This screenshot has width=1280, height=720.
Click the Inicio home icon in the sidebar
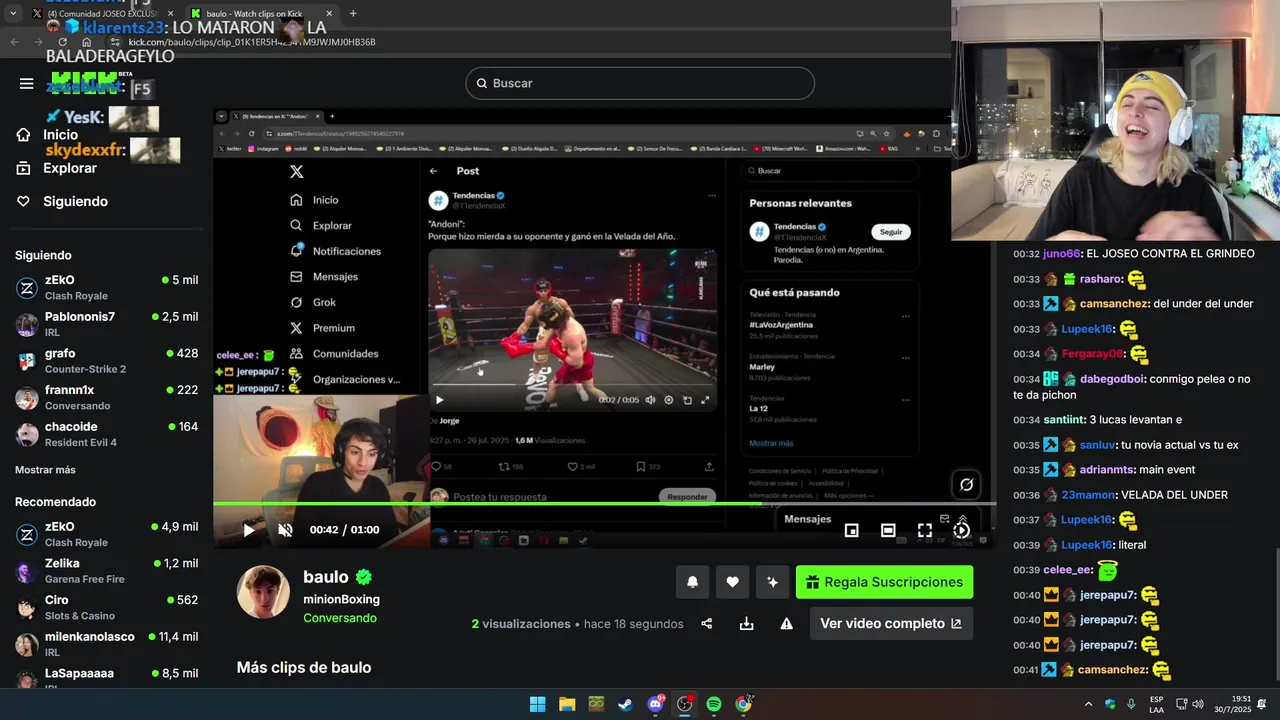23,135
